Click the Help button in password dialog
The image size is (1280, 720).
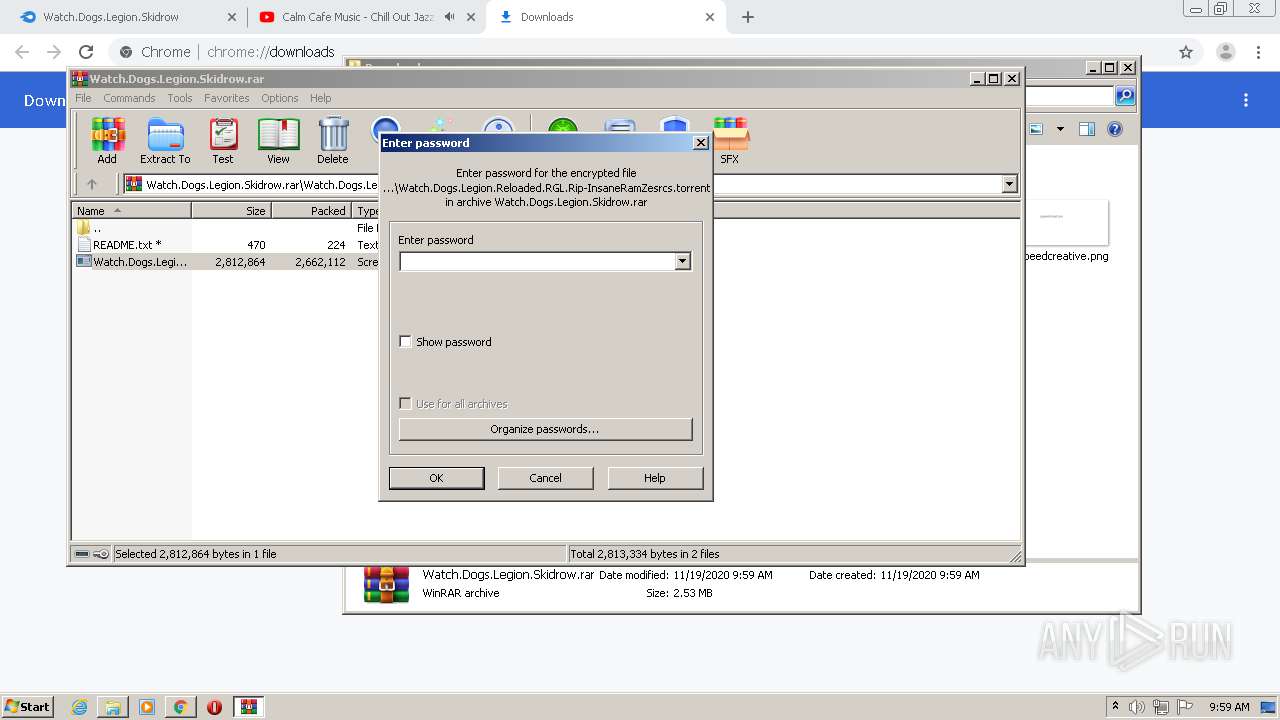tap(655, 478)
